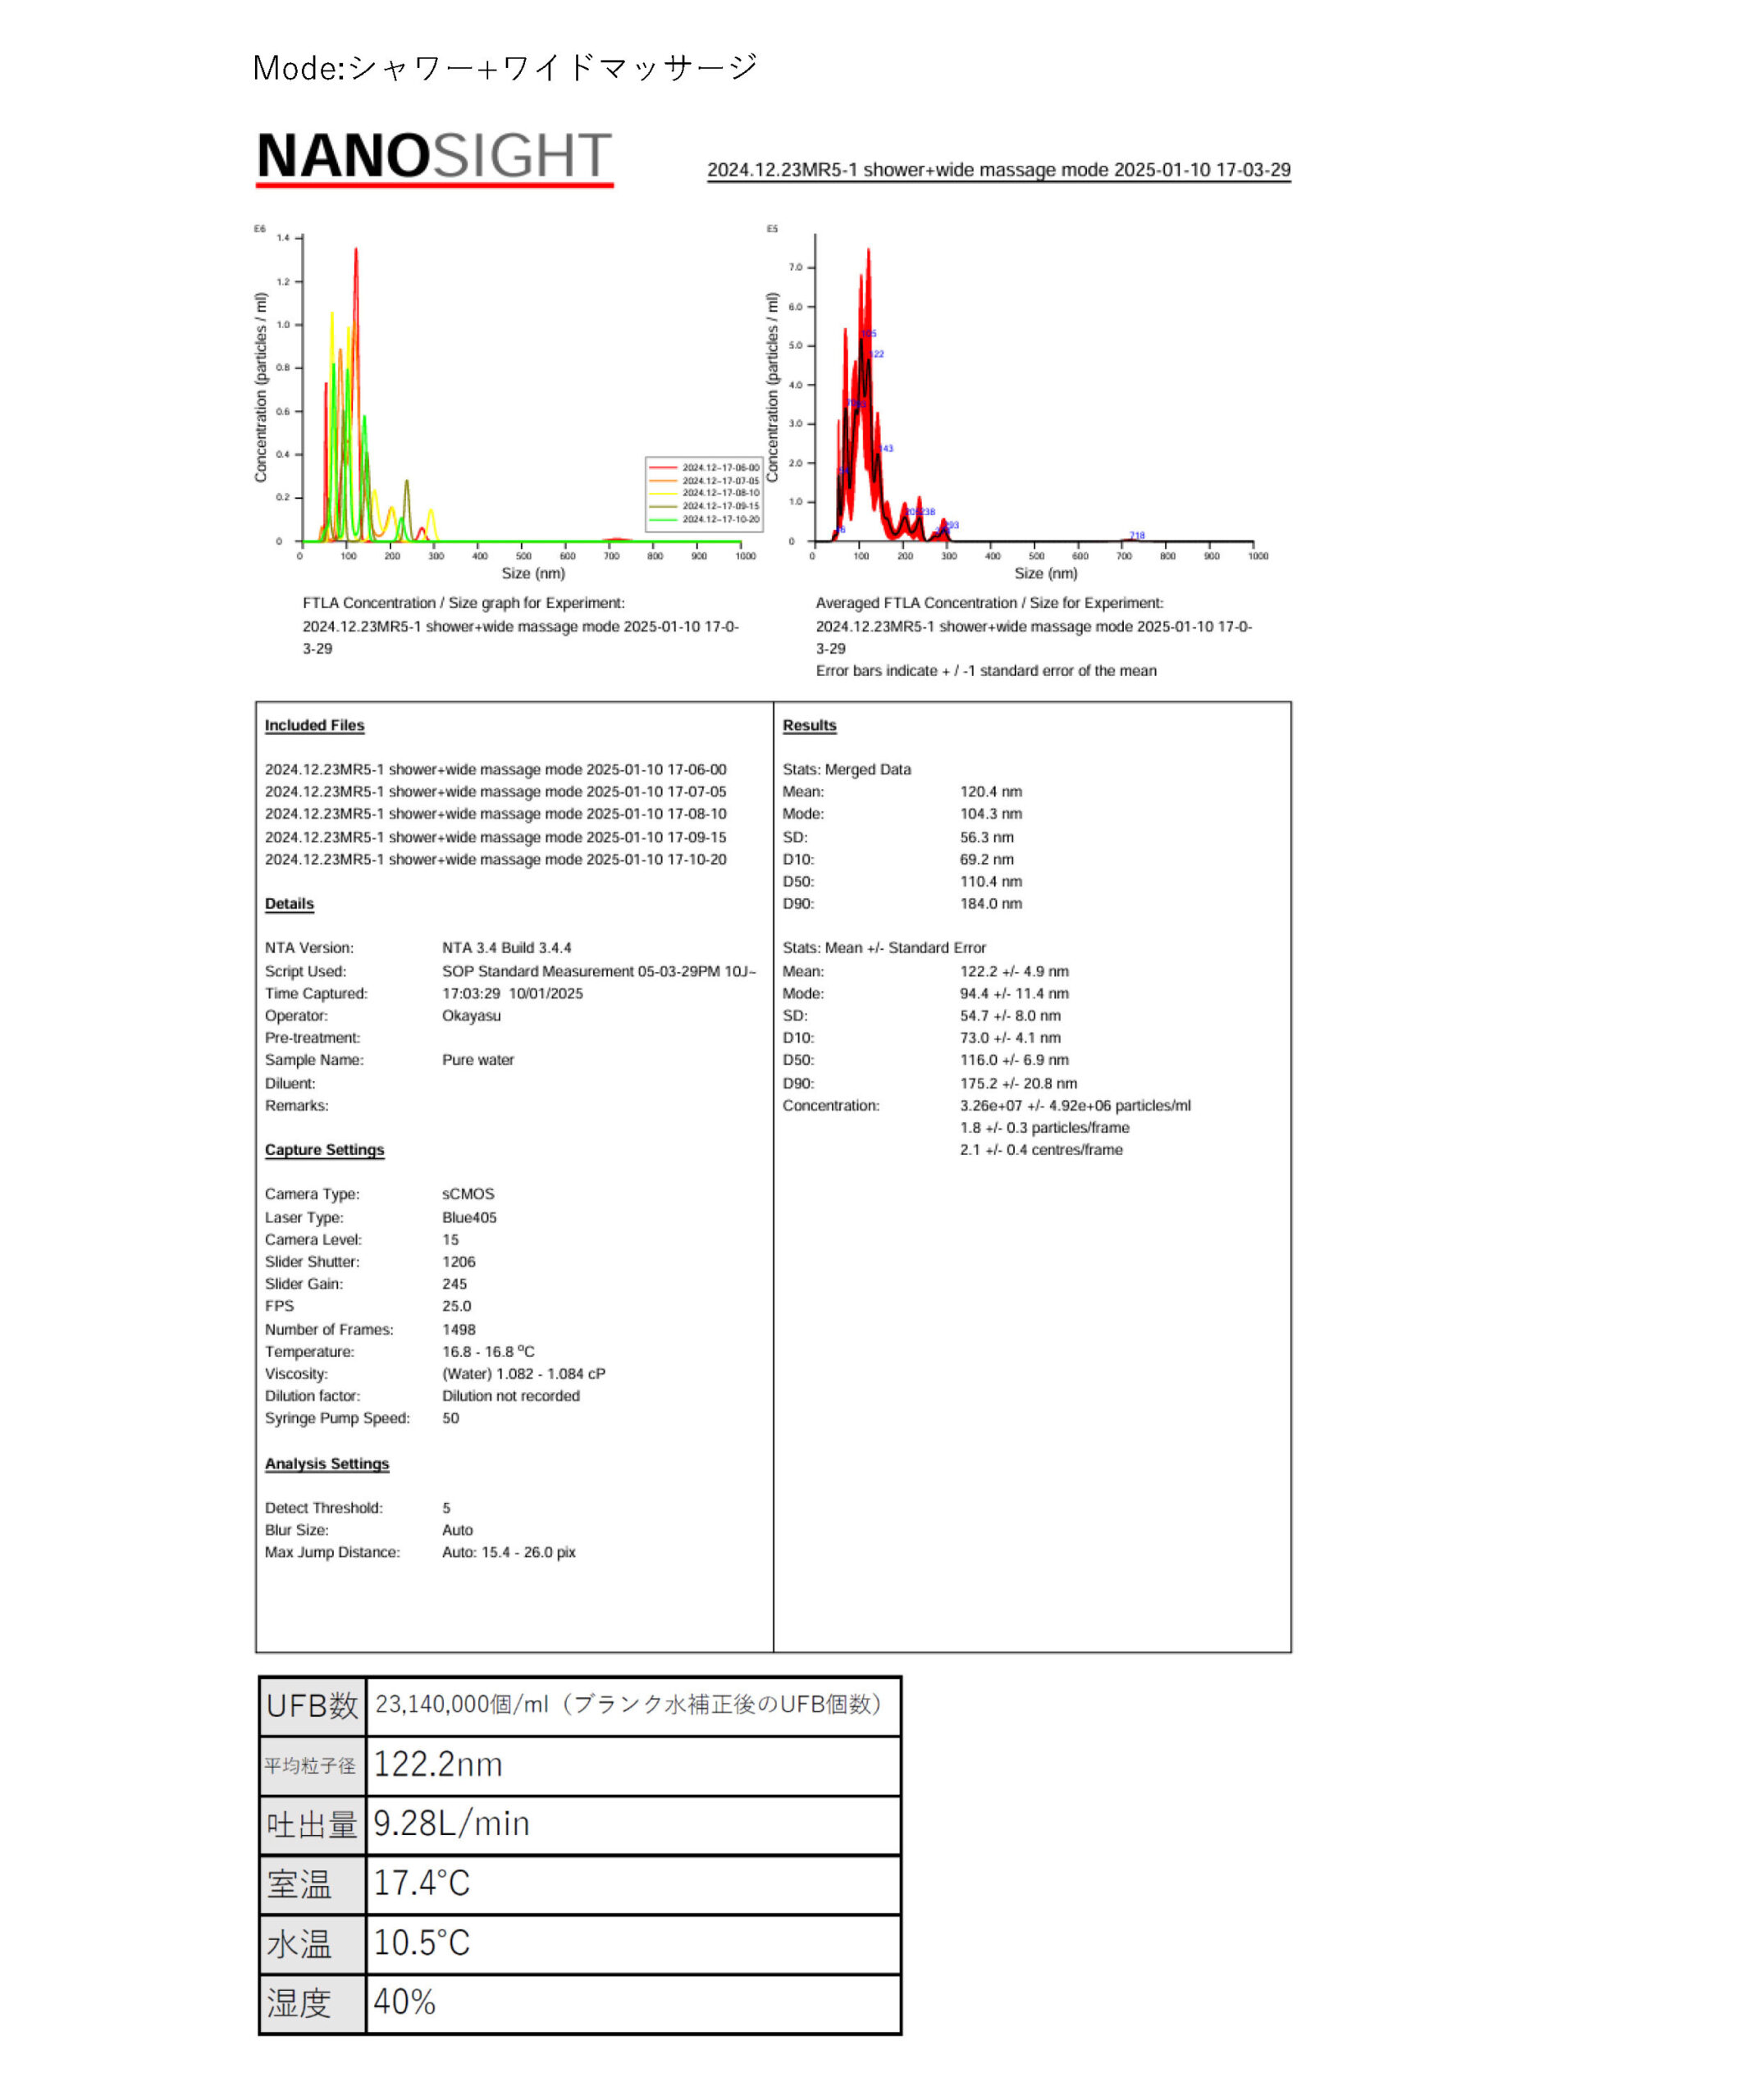Screen dimensions: 1758x2100
Task: Click the Operator name Okayasu
Action: (x=471, y=1015)
